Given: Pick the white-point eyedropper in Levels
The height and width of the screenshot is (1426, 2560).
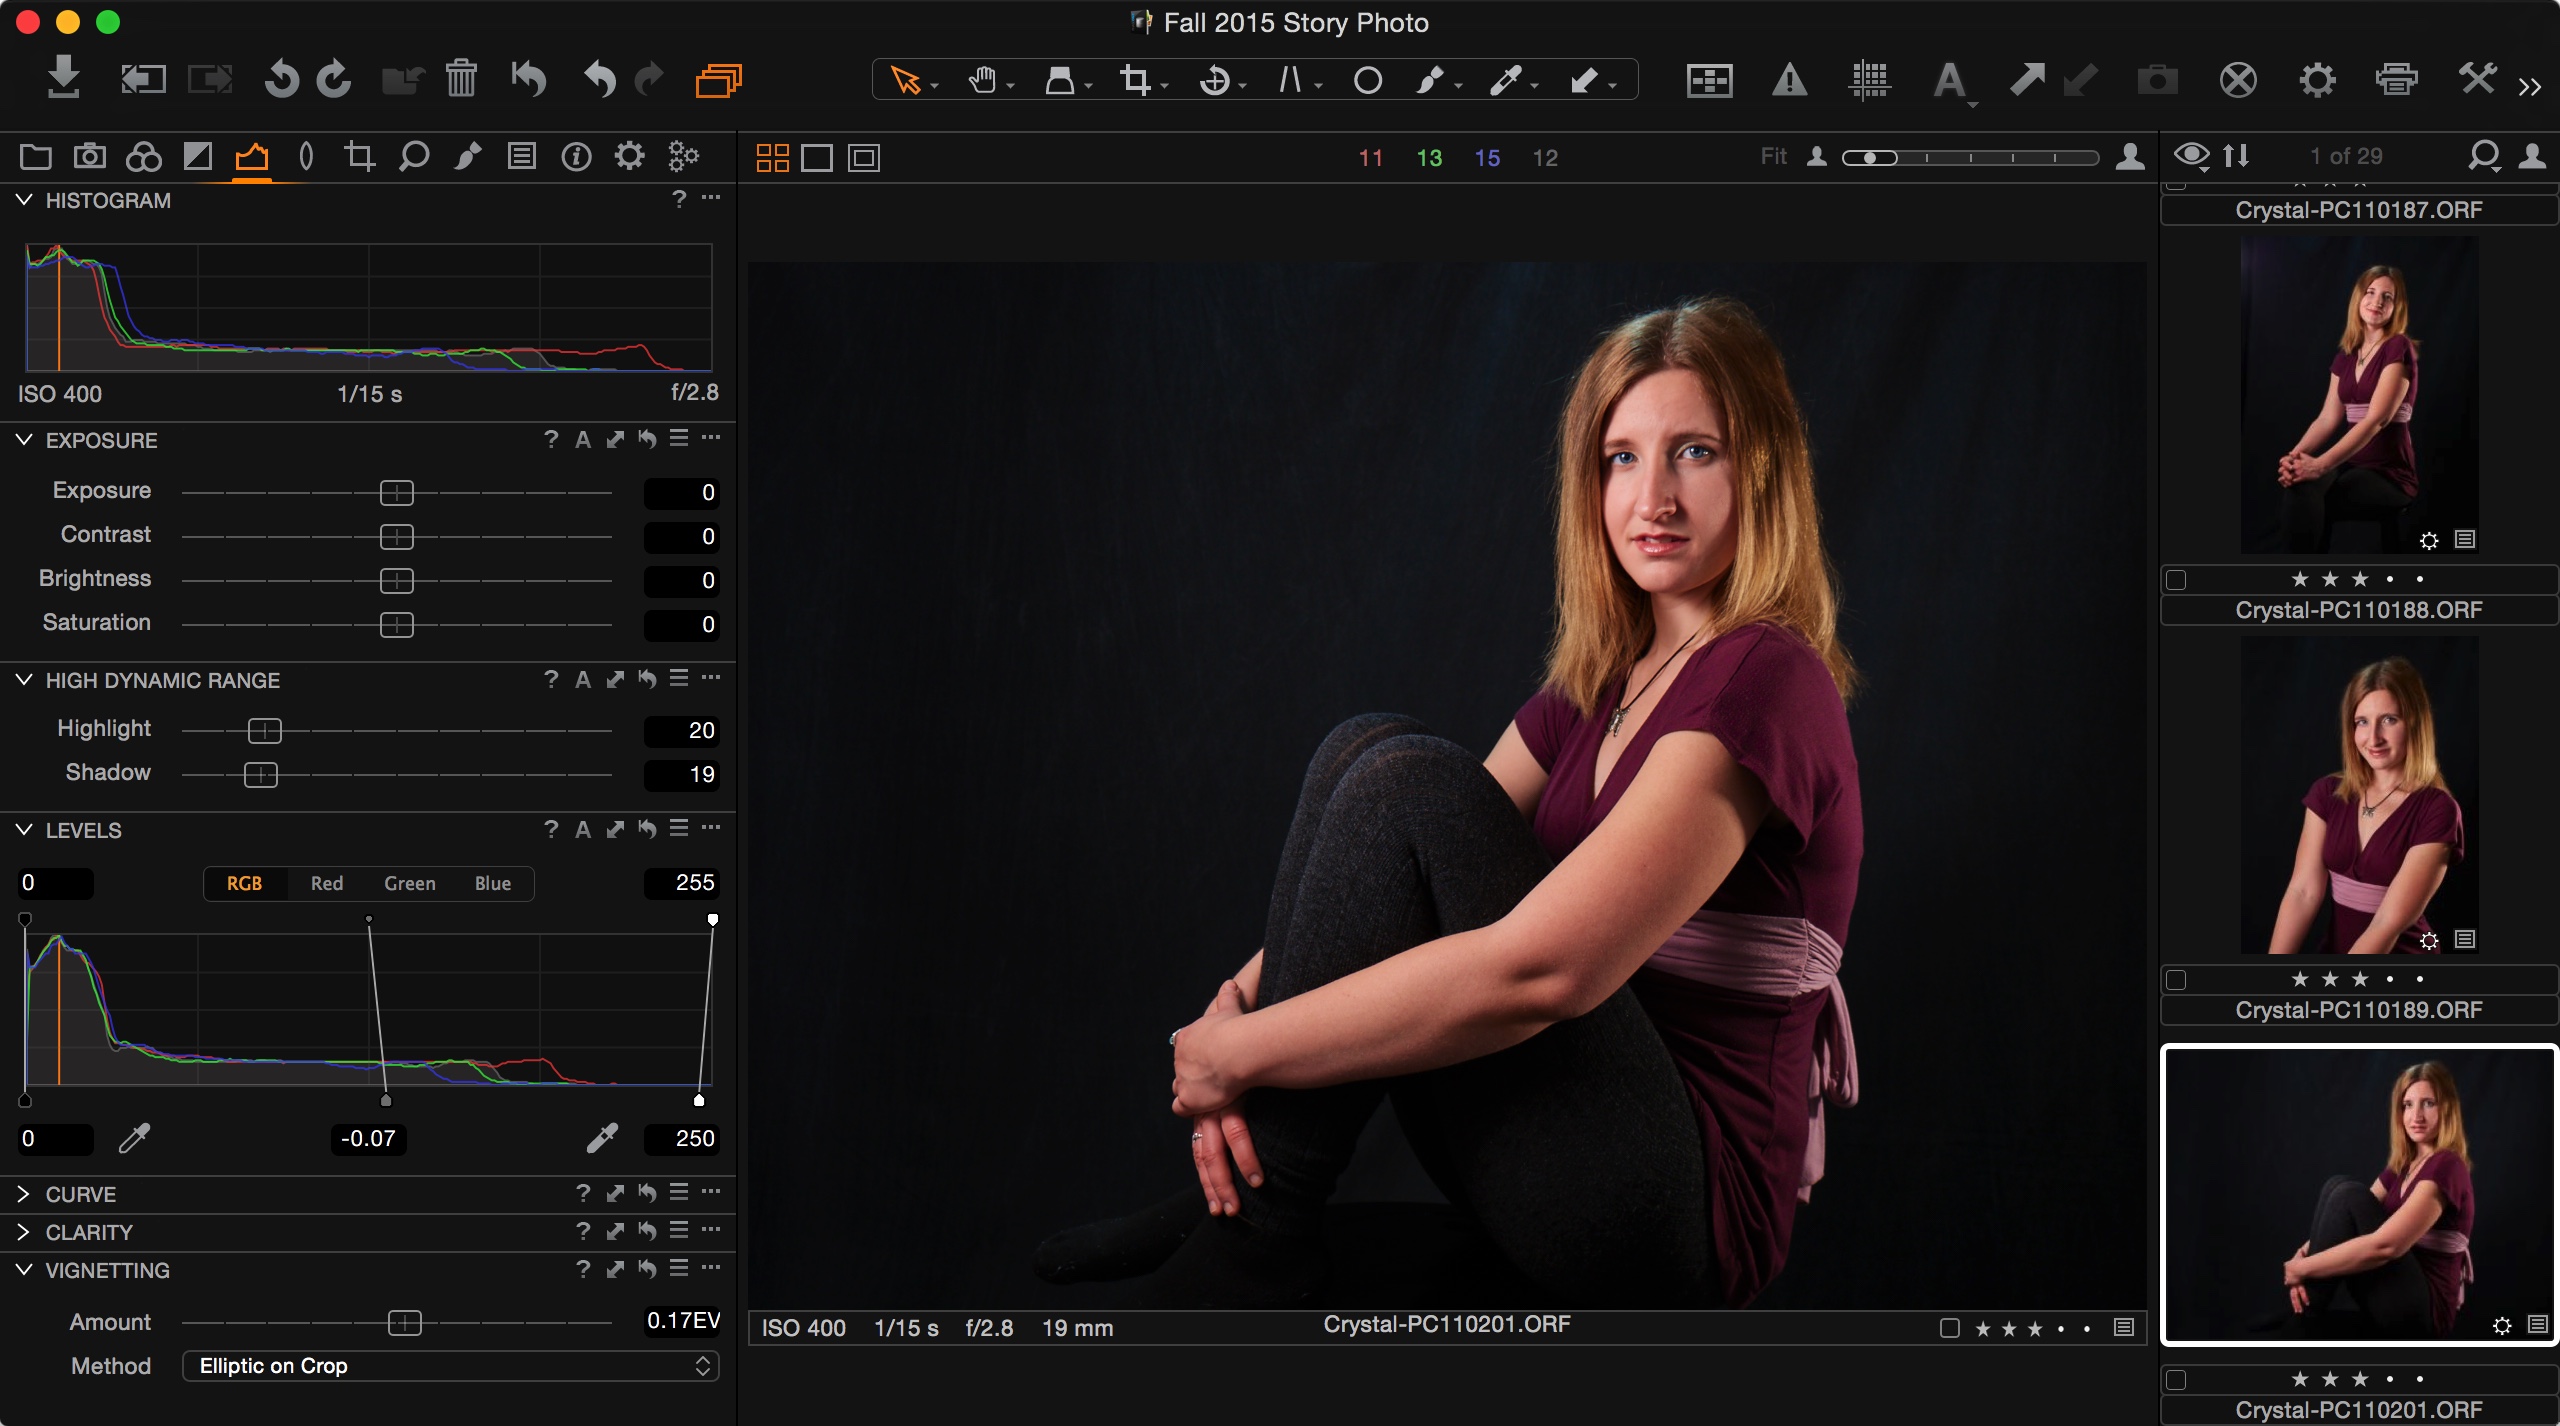Looking at the screenshot, I should coord(602,1138).
